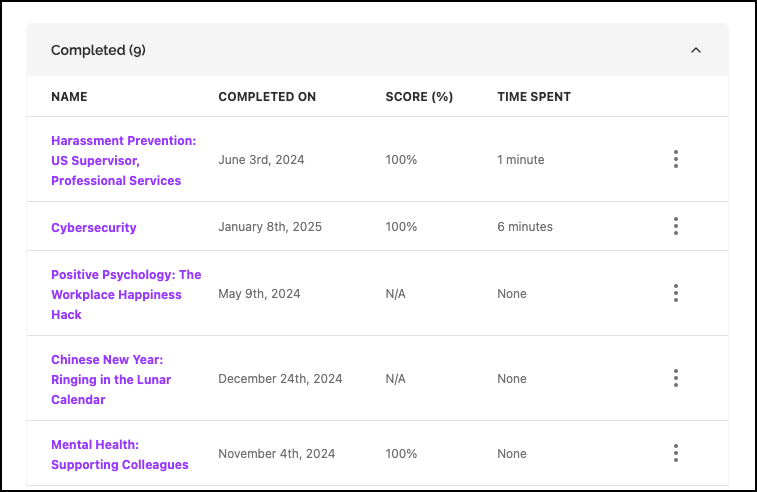Open the Cybersecurity row's three-dot menu
Viewport: 757px width, 492px height.
coord(676,226)
